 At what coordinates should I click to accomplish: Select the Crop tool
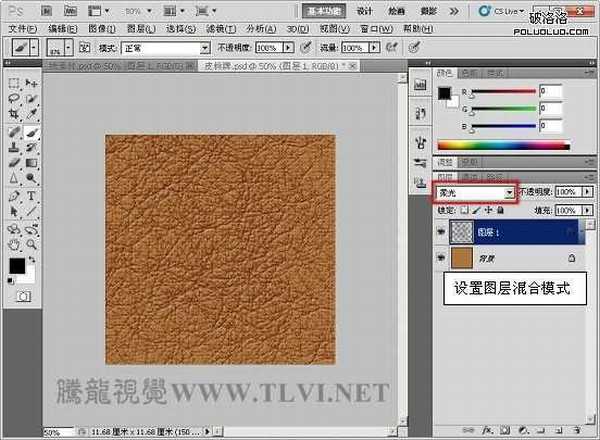click(x=14, y=114)
